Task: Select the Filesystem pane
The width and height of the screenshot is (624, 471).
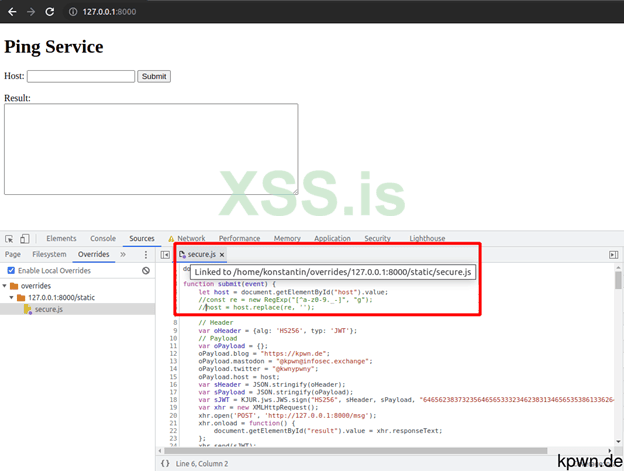Action: click(49, 254)
